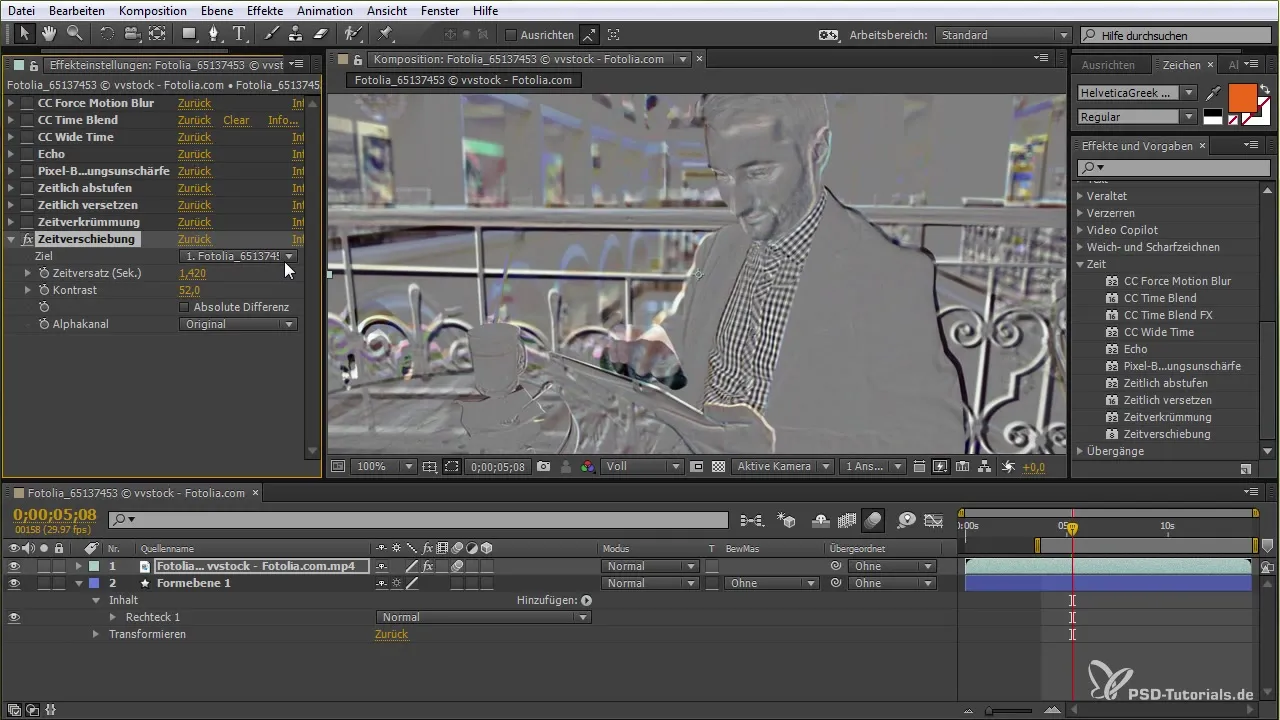Toggle the Ausrichten checkbox
1280x720 pixels.
pos(511,35)
